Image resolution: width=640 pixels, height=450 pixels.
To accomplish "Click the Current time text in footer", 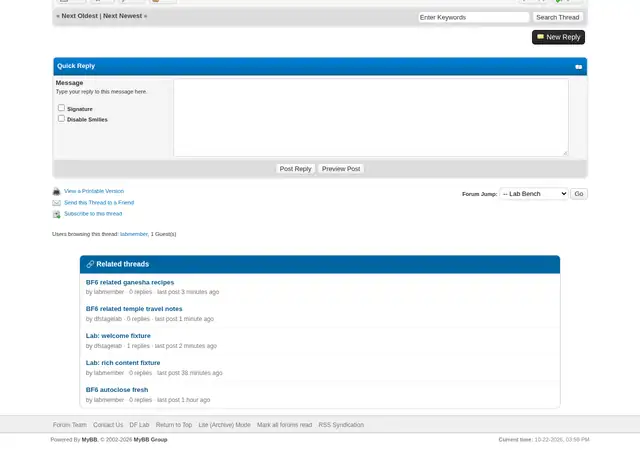I will pos(544,440).
